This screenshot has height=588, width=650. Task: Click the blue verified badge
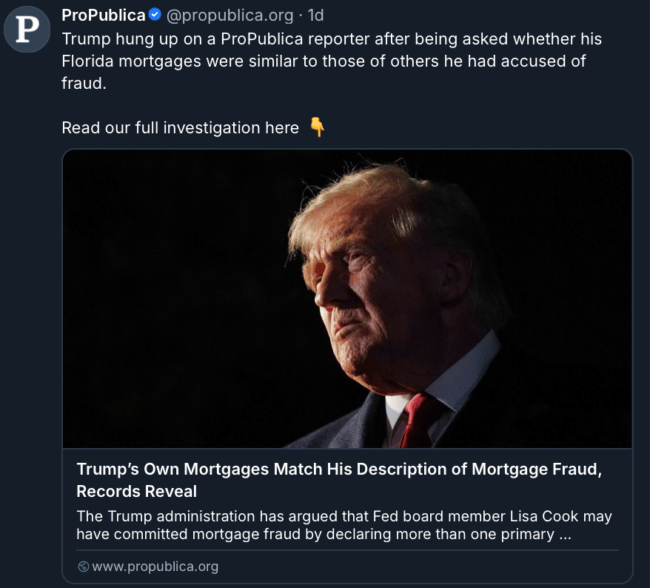[155, 15]
